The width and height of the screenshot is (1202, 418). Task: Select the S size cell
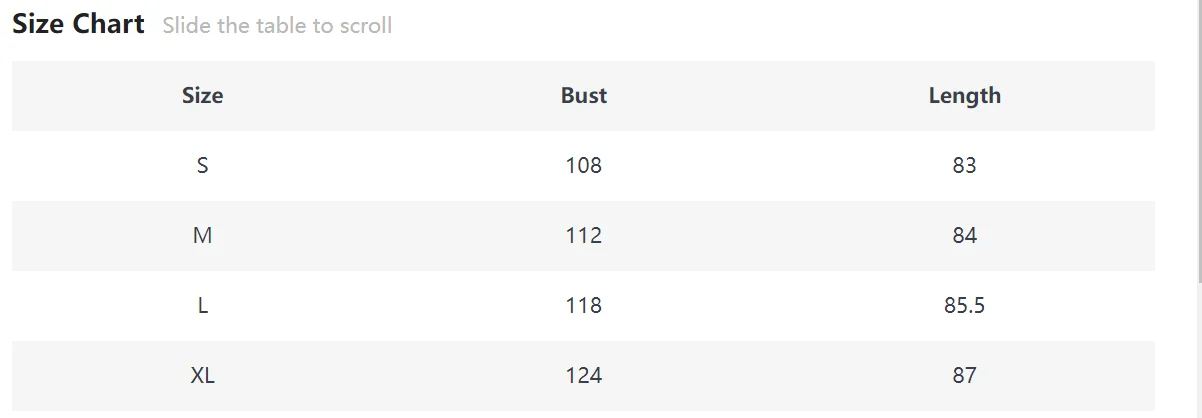[202, 166]
